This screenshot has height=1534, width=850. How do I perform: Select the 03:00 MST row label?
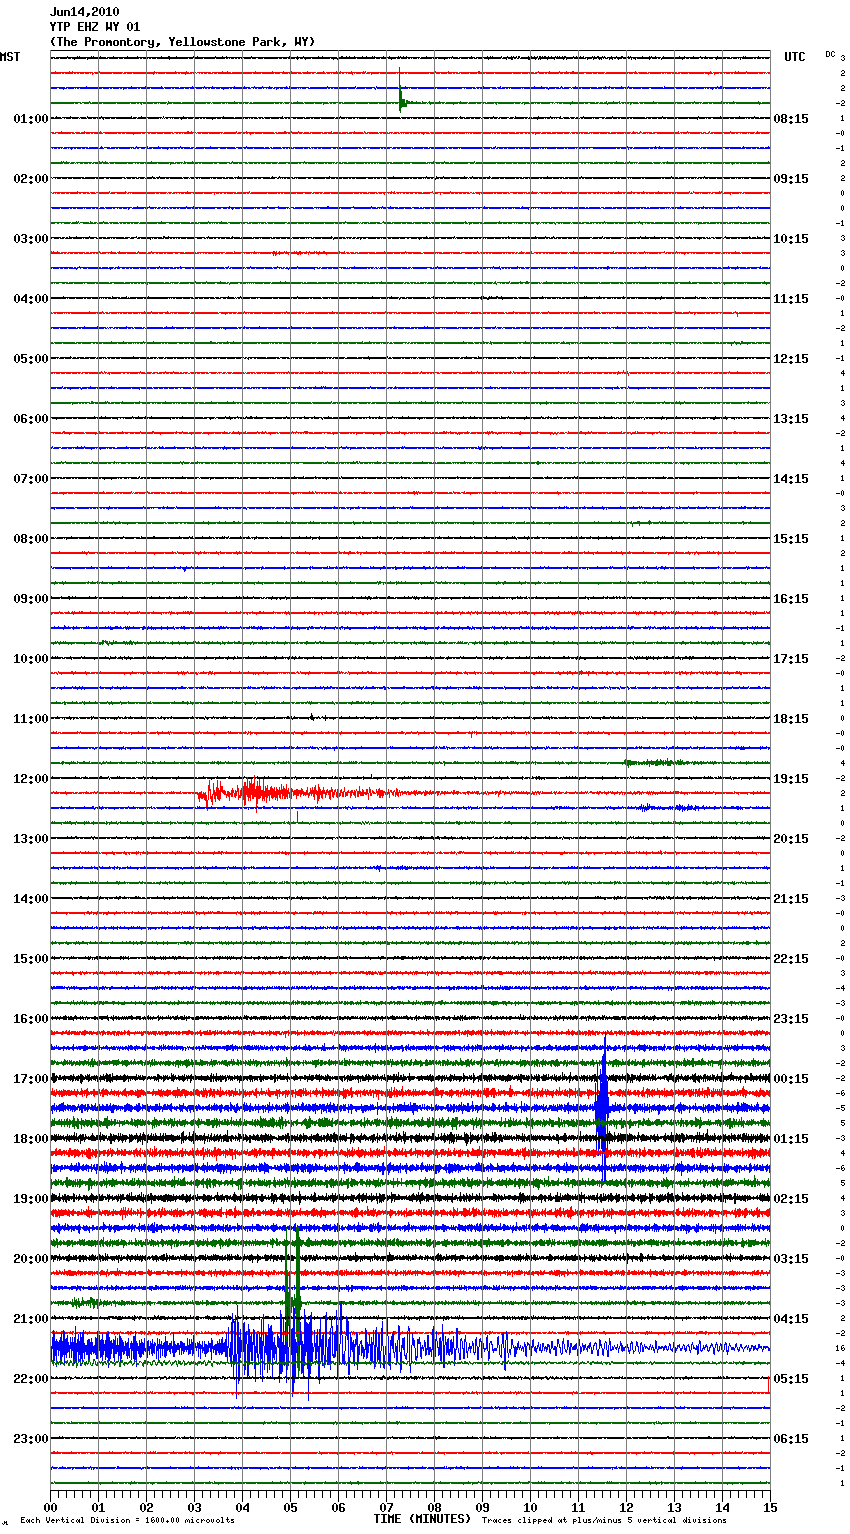[x=30, y=239]
